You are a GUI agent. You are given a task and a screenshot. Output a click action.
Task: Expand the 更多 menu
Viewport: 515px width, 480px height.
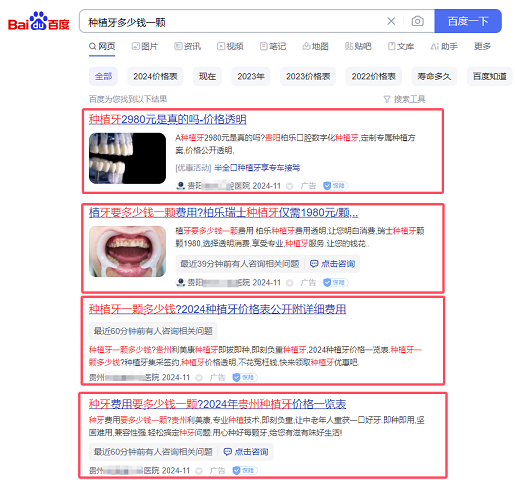(482, 46)
